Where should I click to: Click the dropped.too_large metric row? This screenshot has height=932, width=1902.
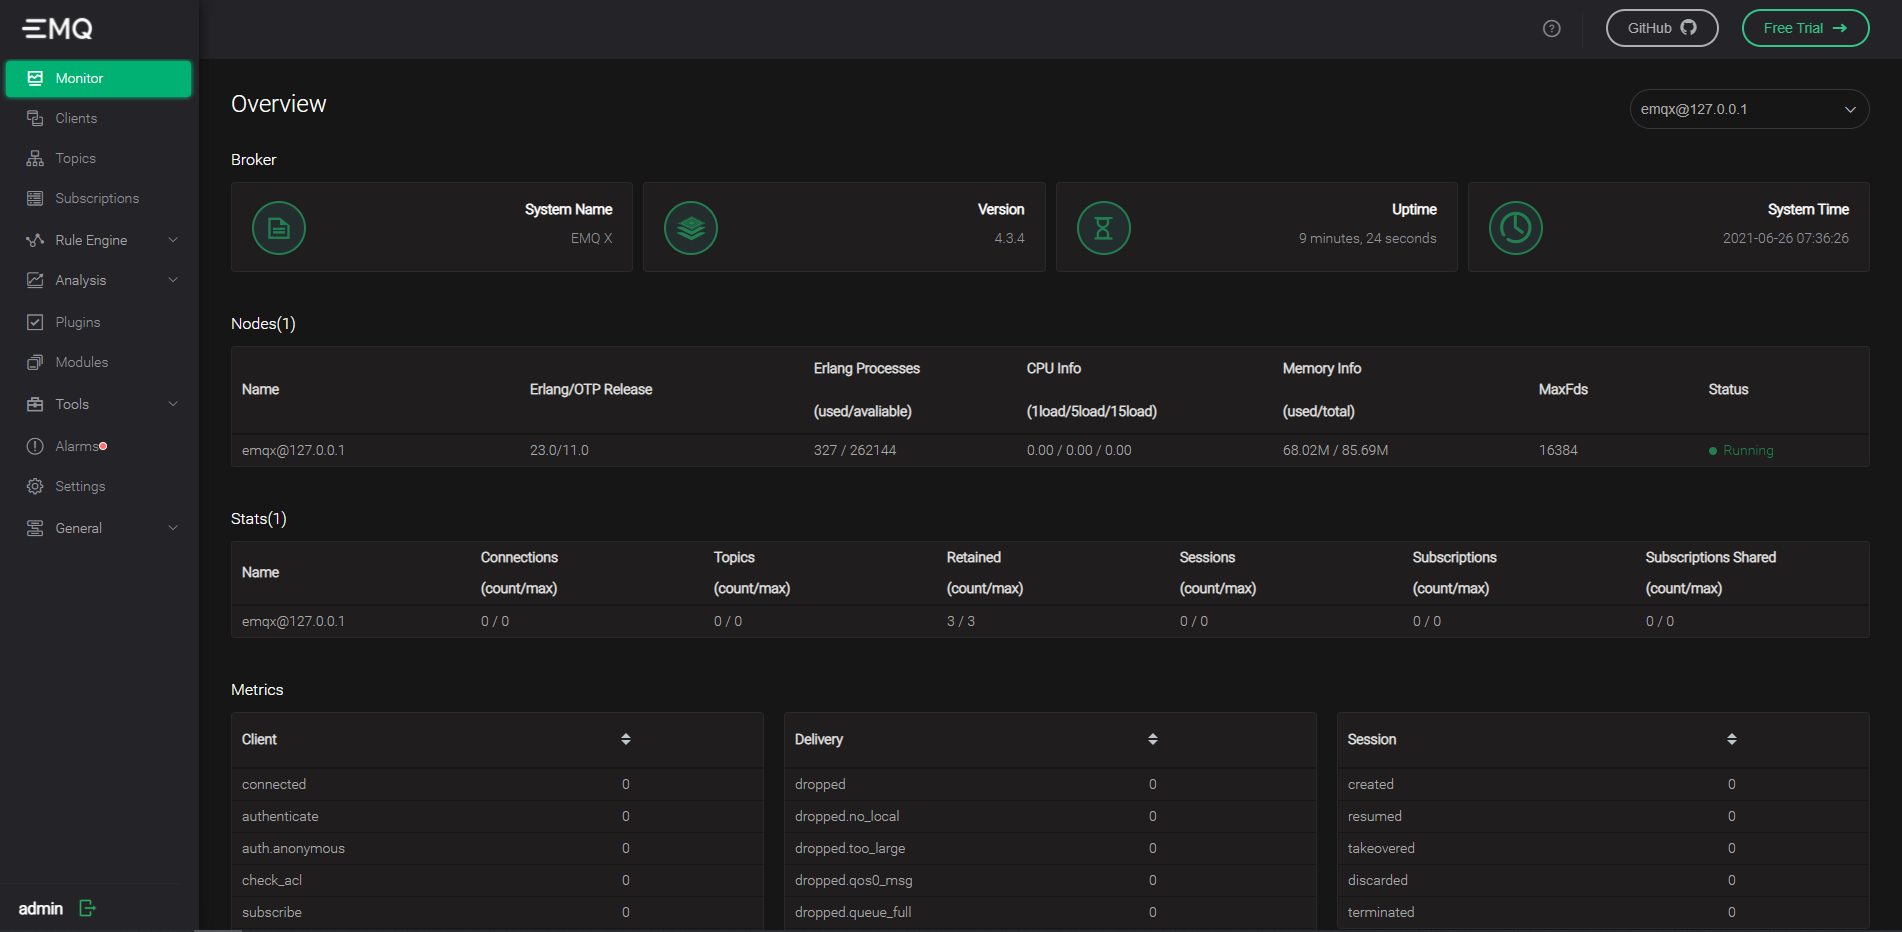(x=1050, y=848)
